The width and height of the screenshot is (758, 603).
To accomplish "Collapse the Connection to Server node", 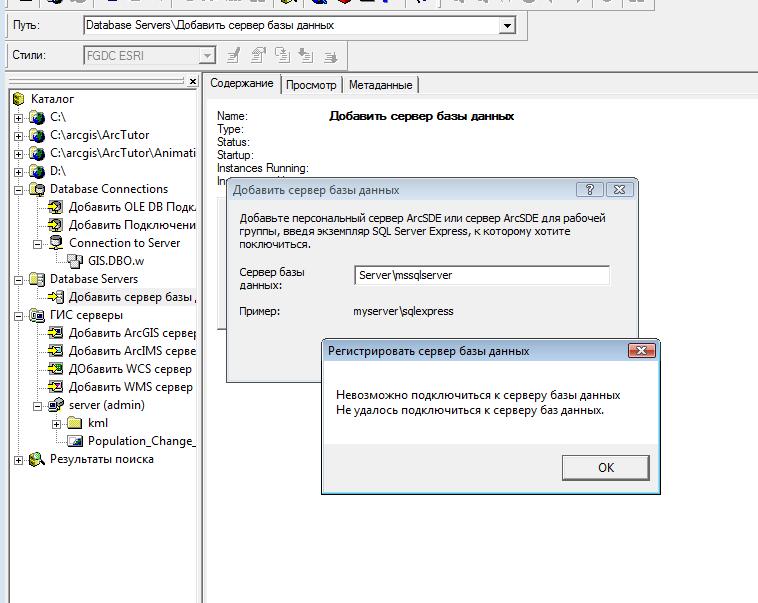I will point(37,244).
